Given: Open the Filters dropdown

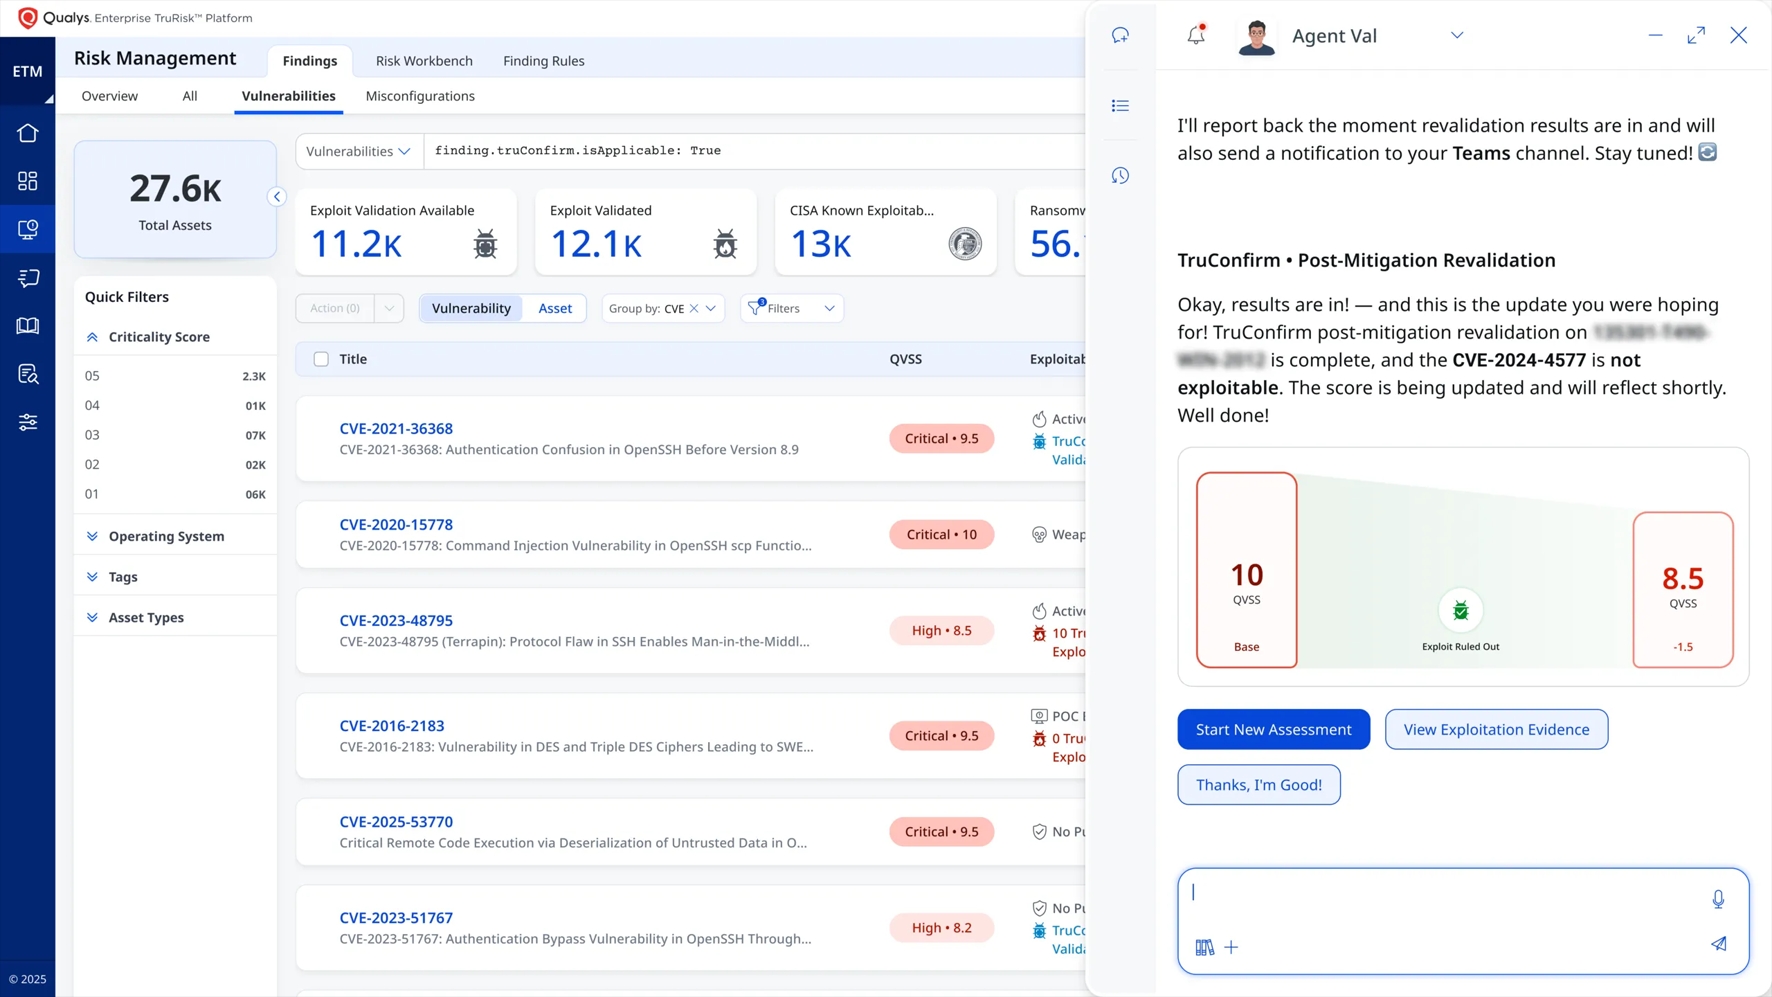Looking at the screenshot, I should [x=792, y=308].
